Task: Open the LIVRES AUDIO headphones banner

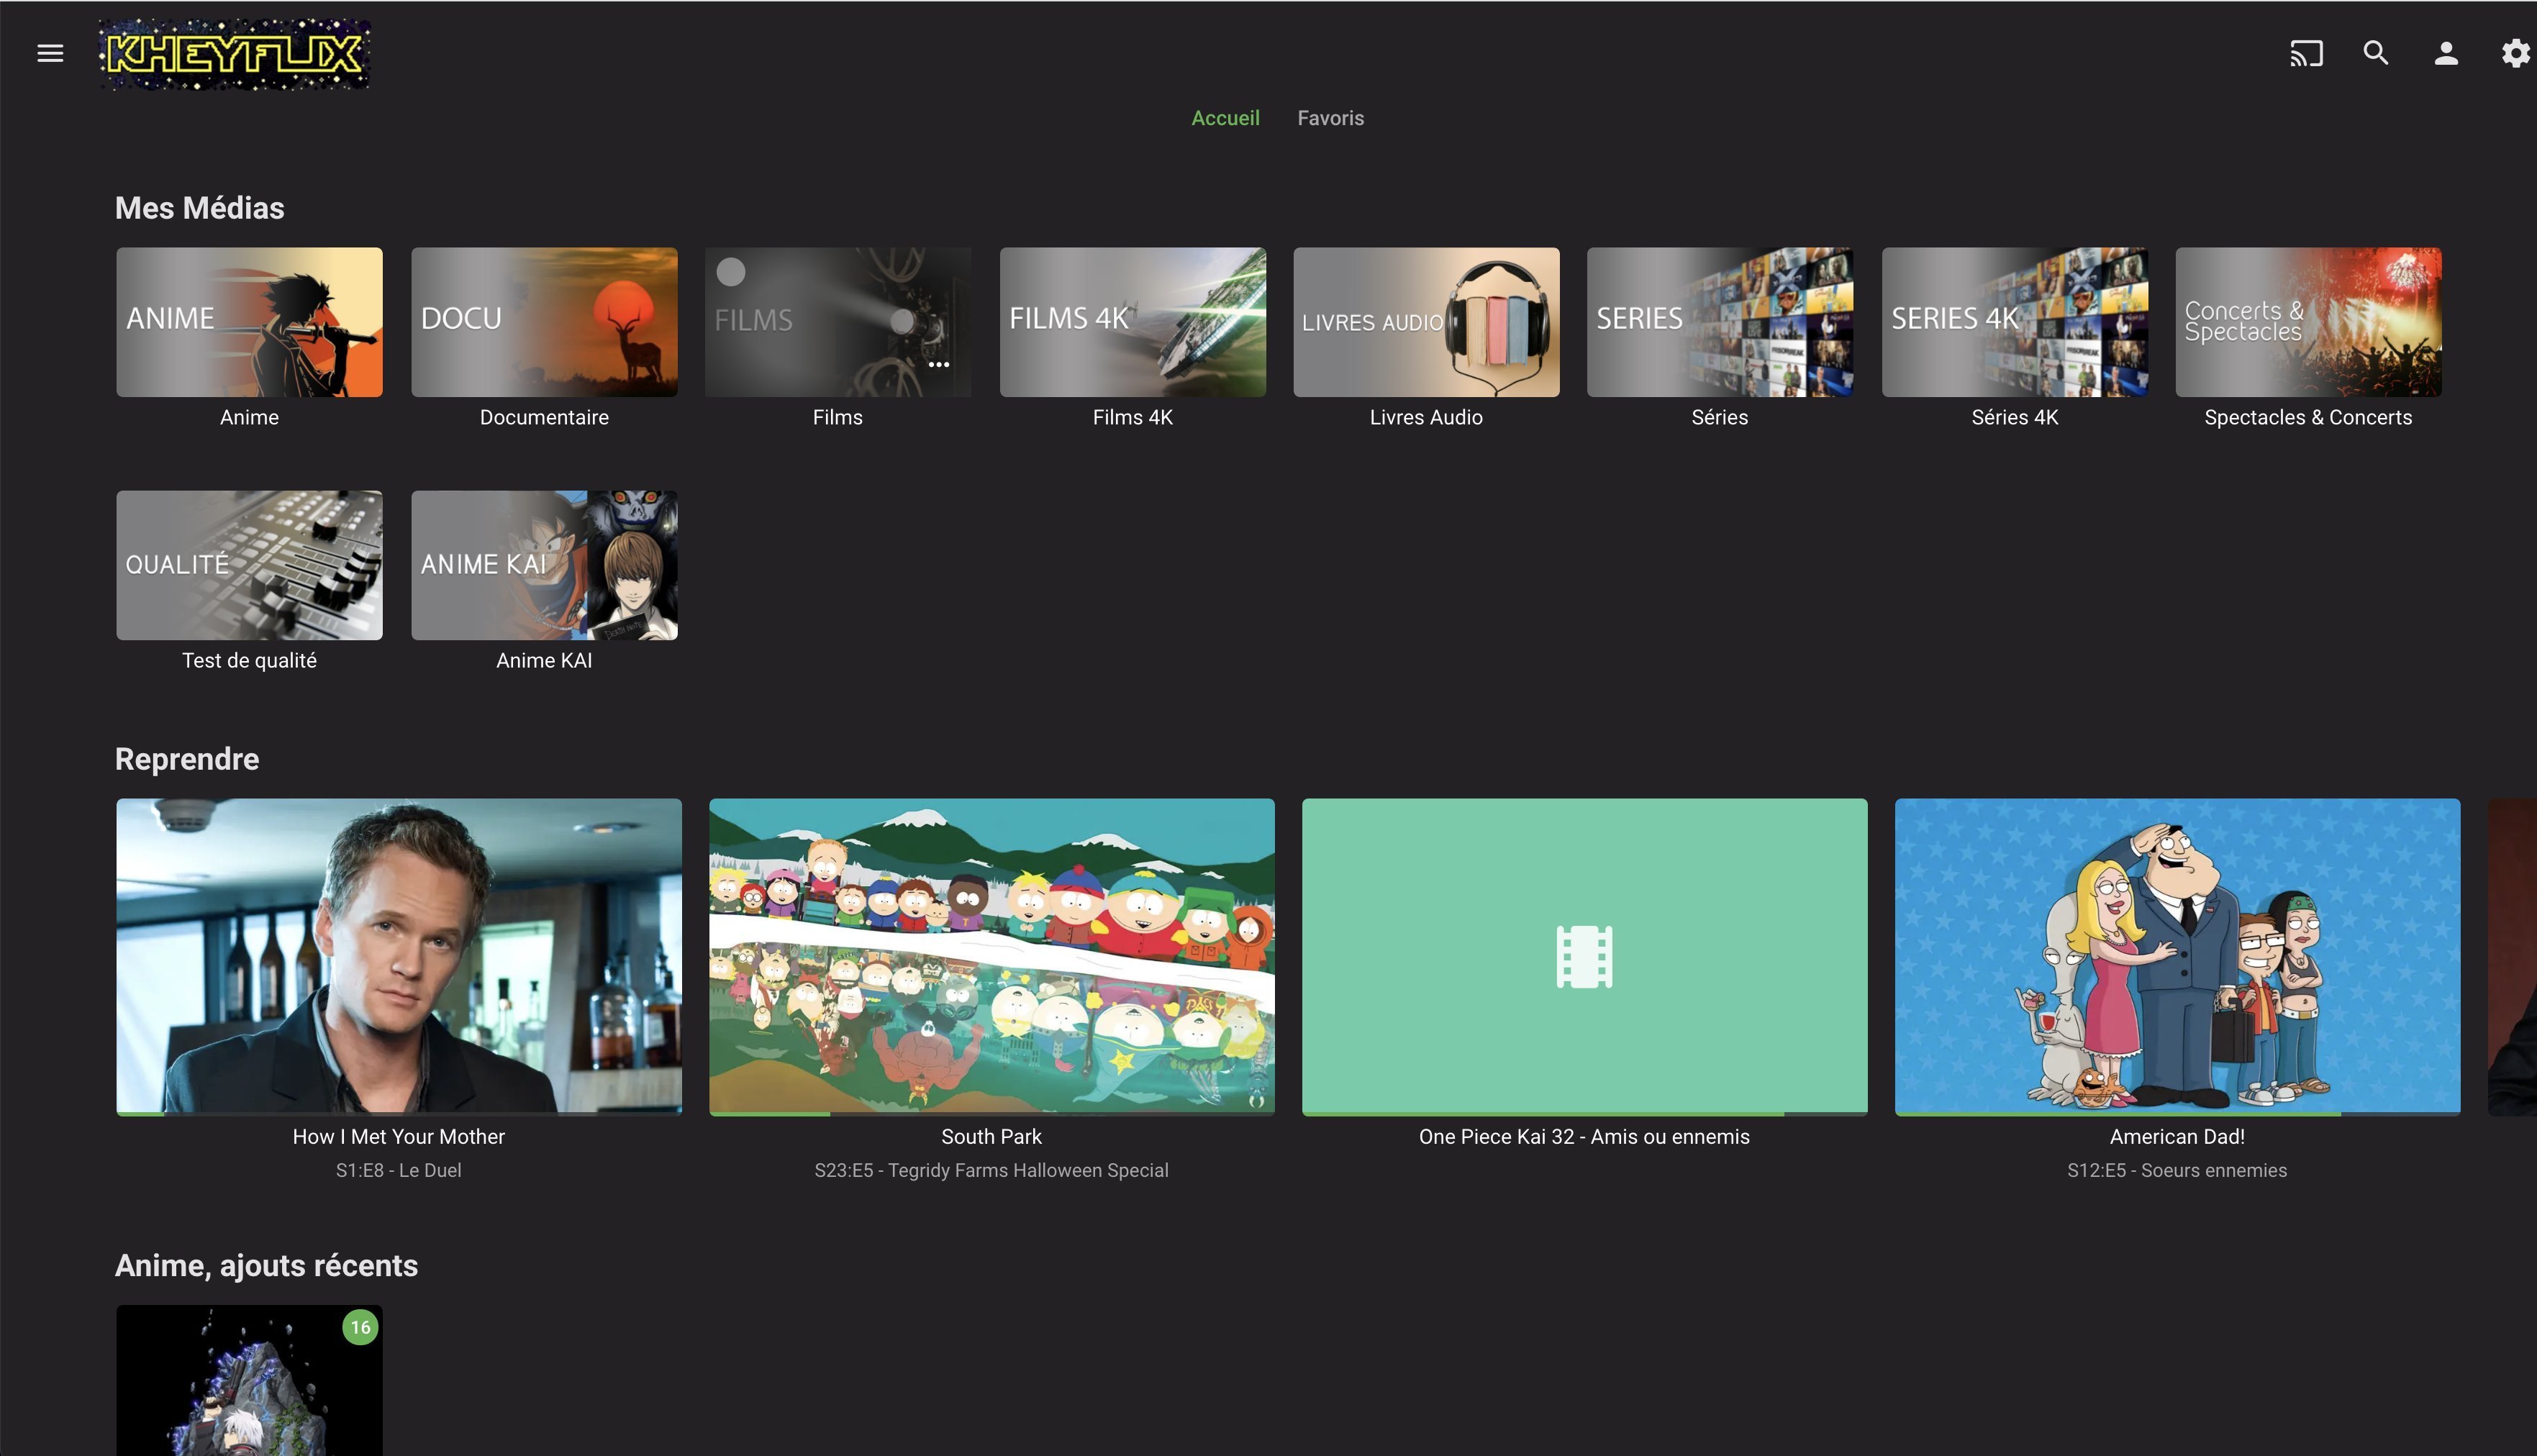Action: coord(1426,322)
